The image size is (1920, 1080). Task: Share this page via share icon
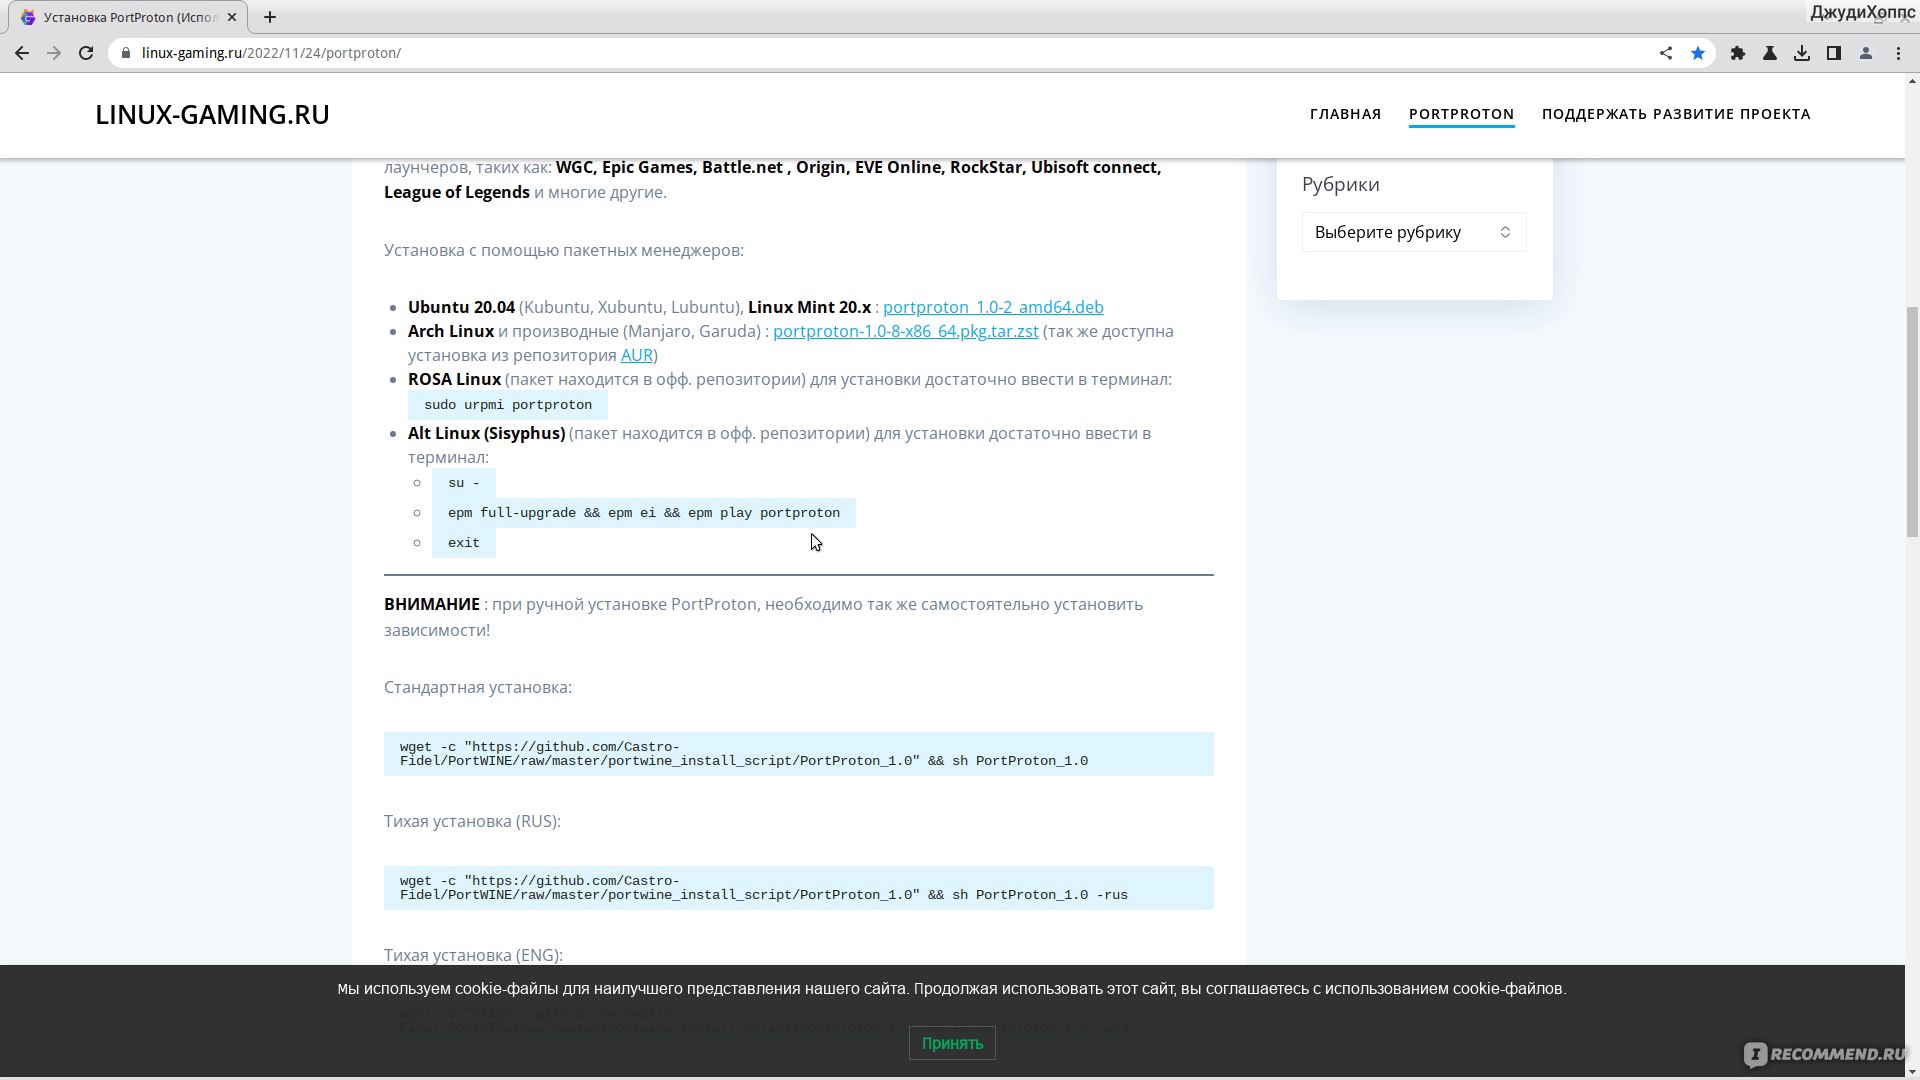pyautogui.click(x=1666, y=53)
